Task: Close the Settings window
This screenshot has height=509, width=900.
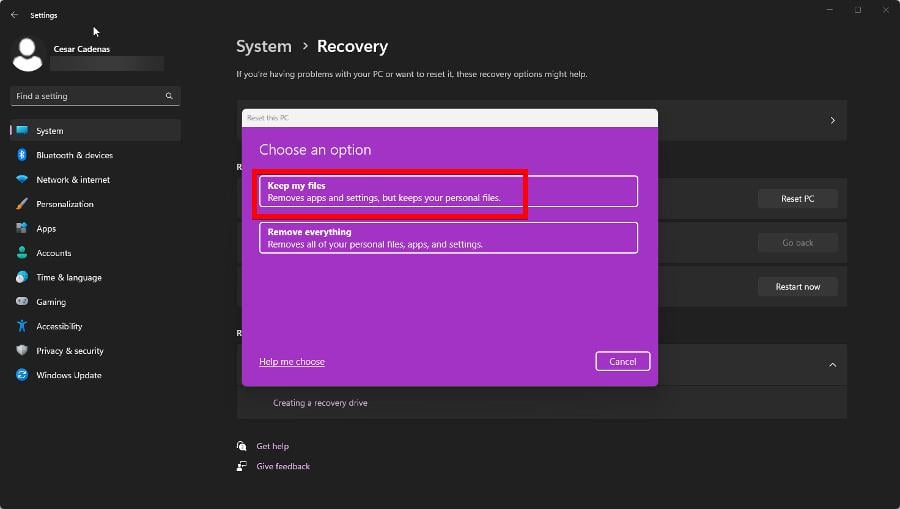Action: click(x=886, y=10)
